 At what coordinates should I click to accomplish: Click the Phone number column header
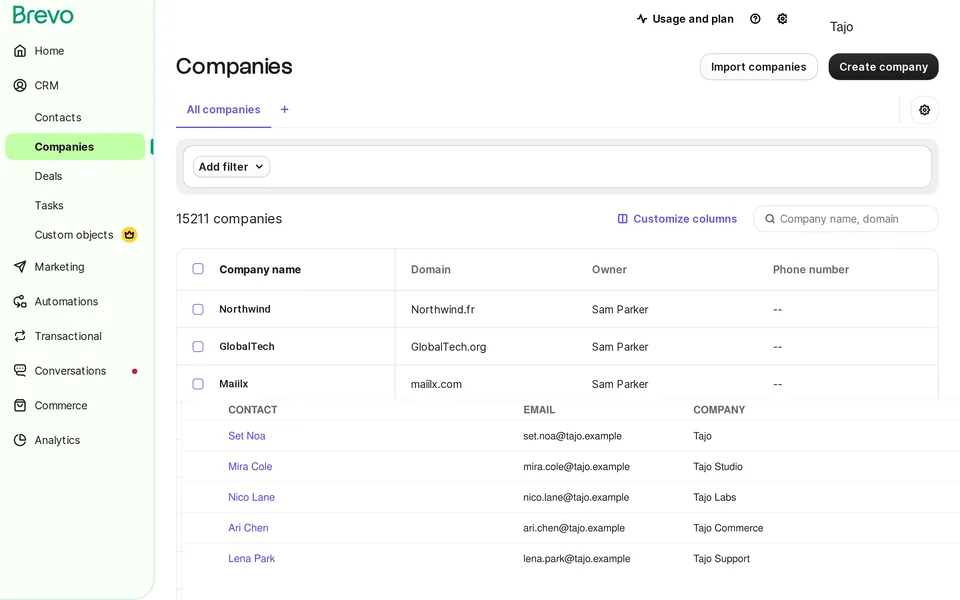pos(811,269)
